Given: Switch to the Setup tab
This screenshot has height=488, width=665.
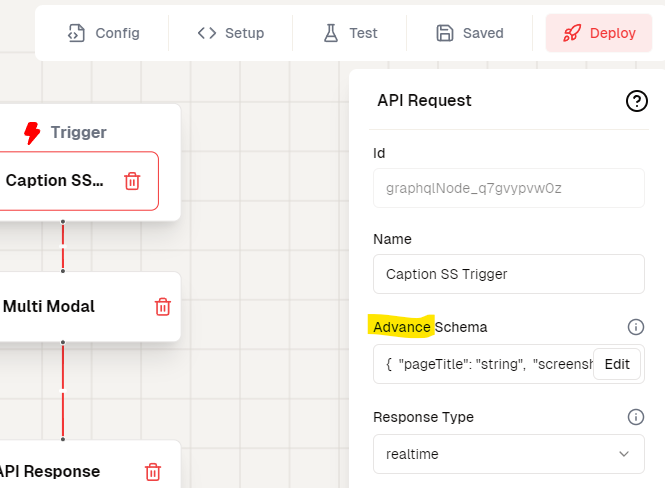Looking at the screenshot, I should point(231,33).
